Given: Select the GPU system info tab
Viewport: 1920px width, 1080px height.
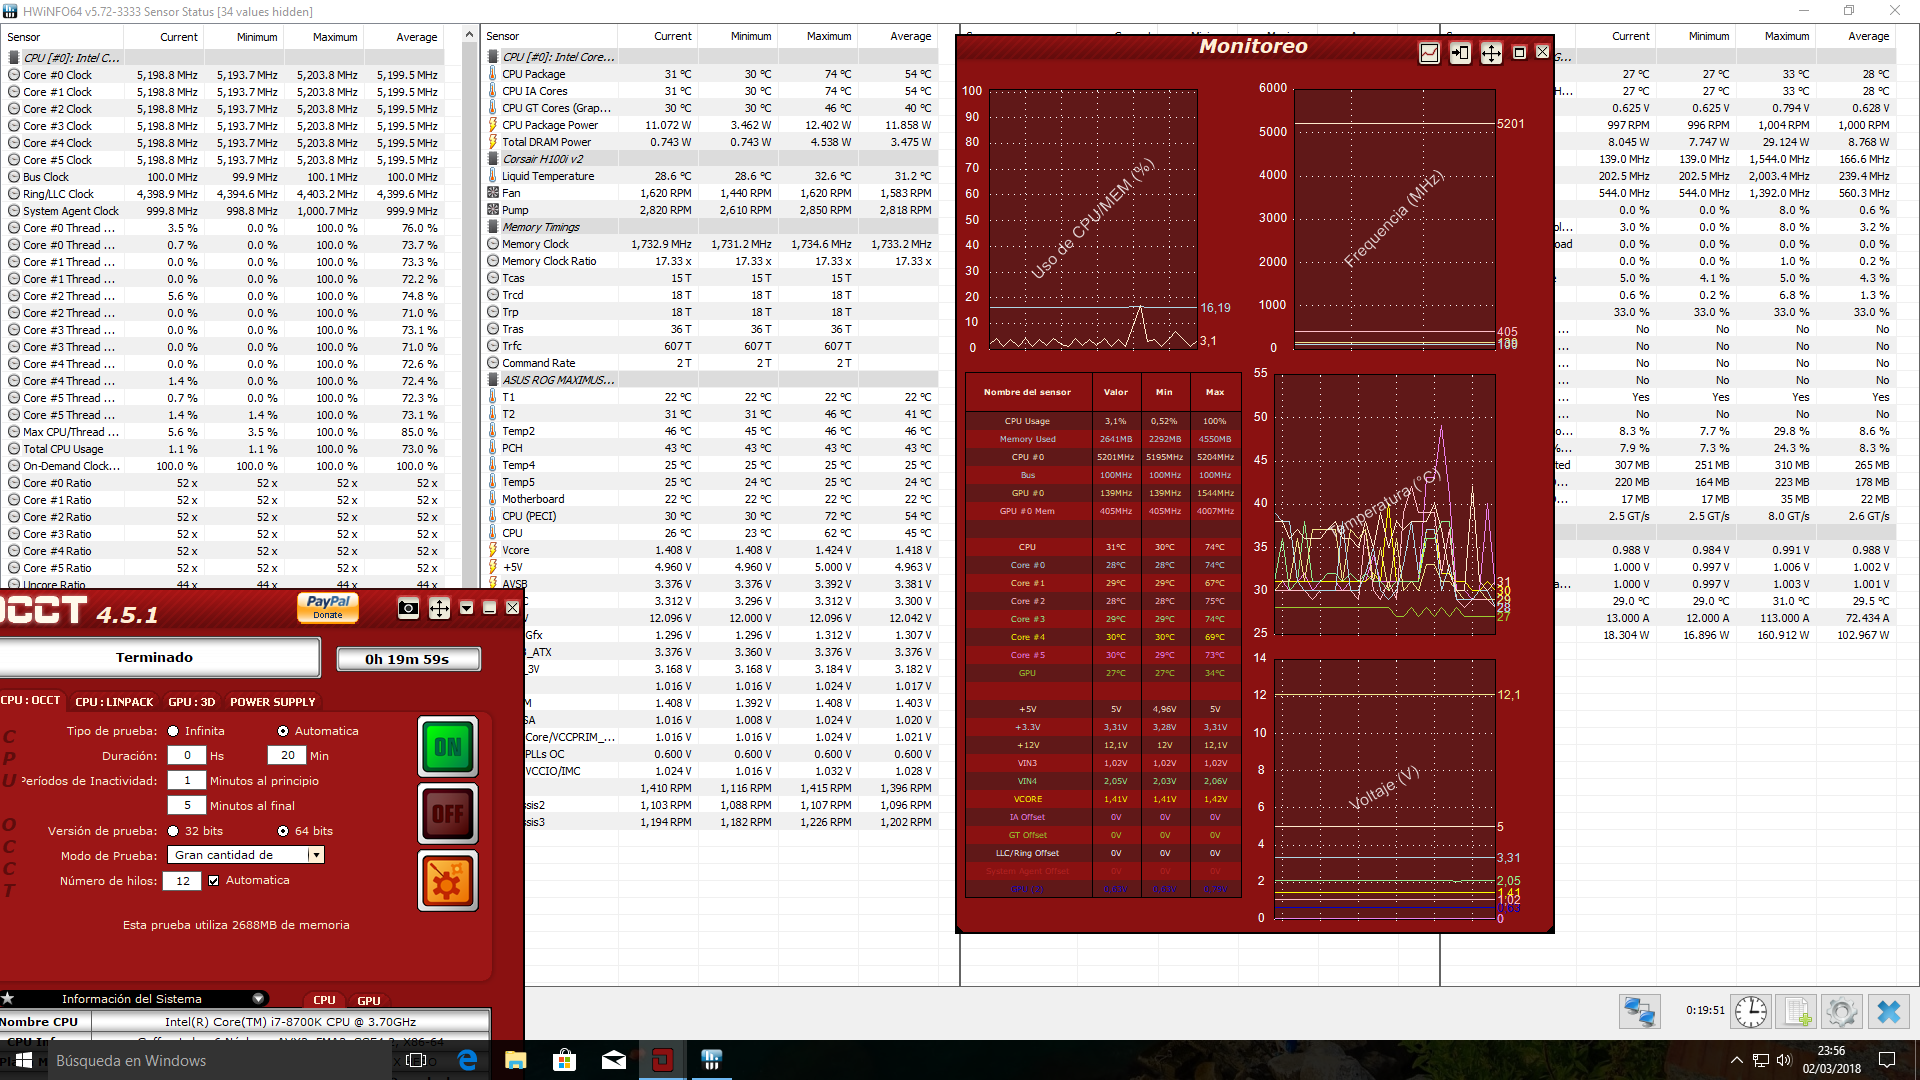Looking at the screenshot, I should tap(369, 1000).
